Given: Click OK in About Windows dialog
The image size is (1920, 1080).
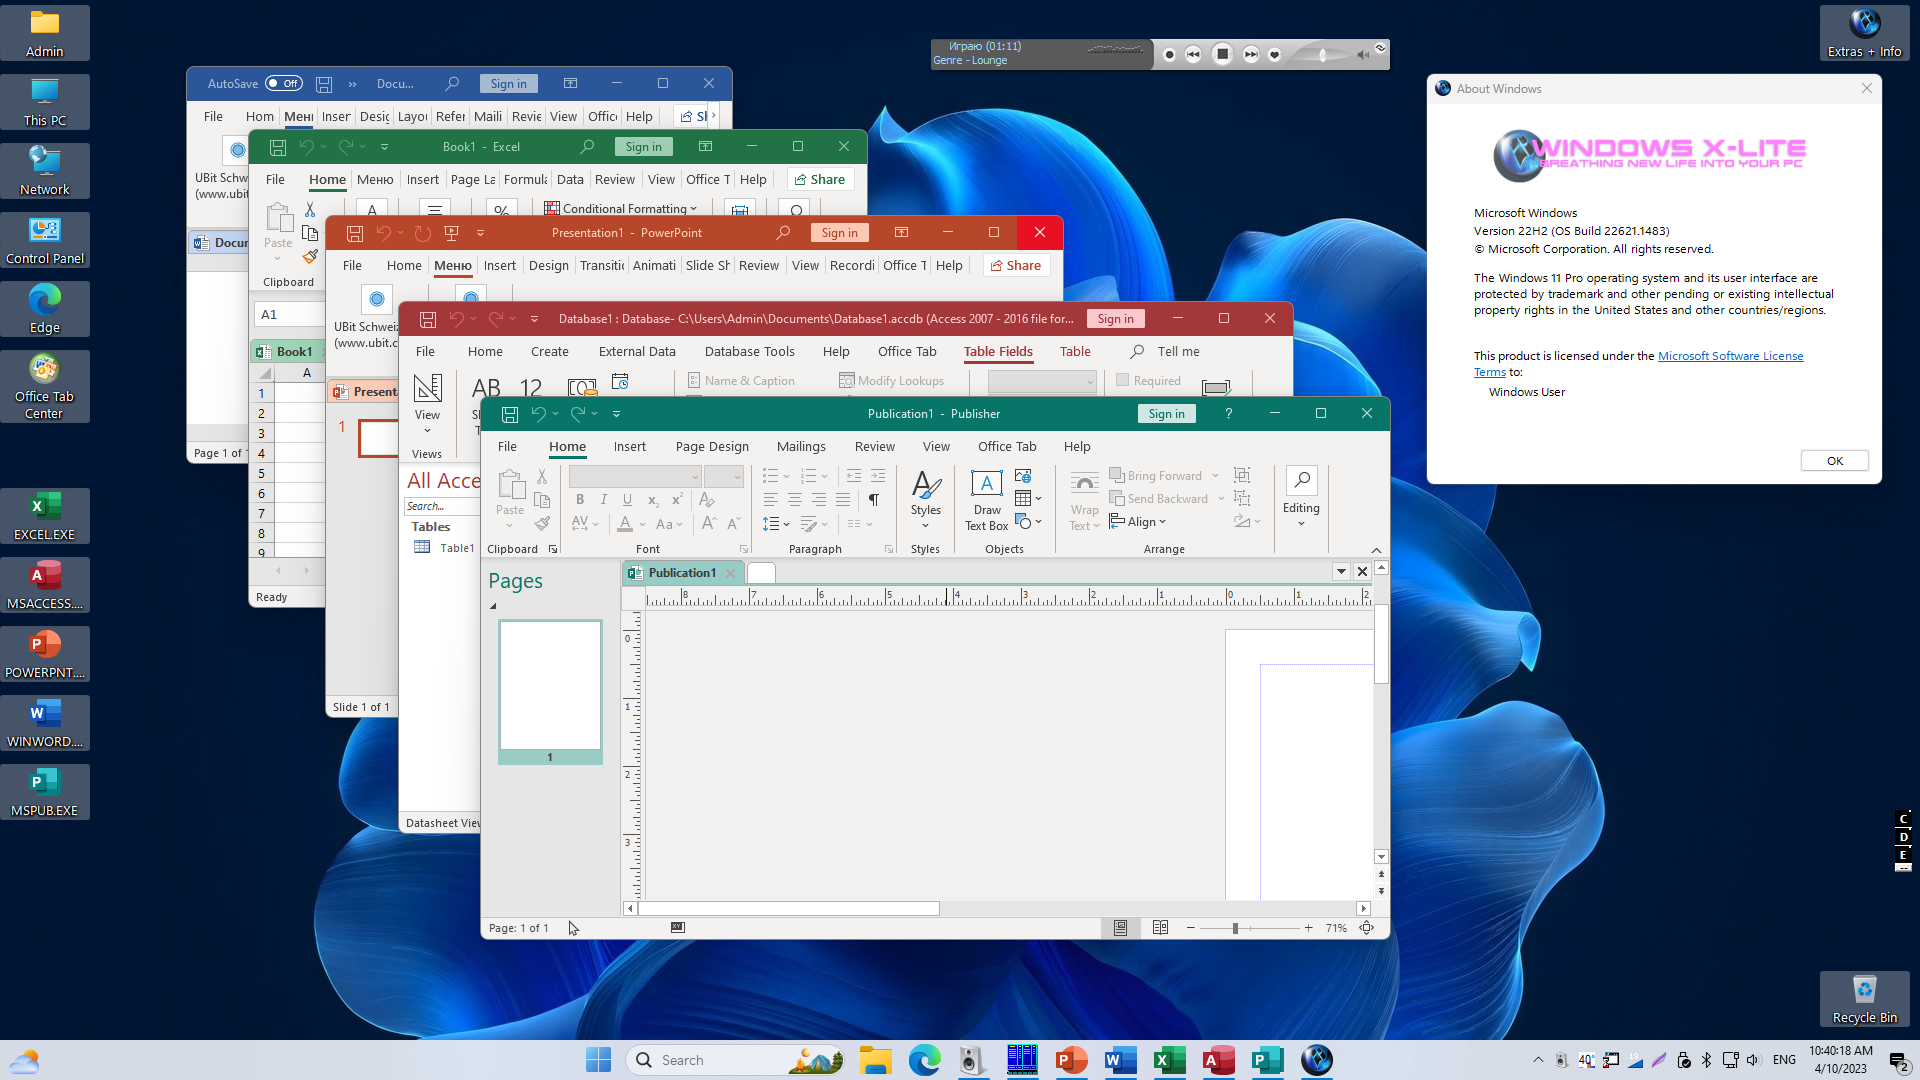Looking at the screenshot, I should click(1834, 461).
